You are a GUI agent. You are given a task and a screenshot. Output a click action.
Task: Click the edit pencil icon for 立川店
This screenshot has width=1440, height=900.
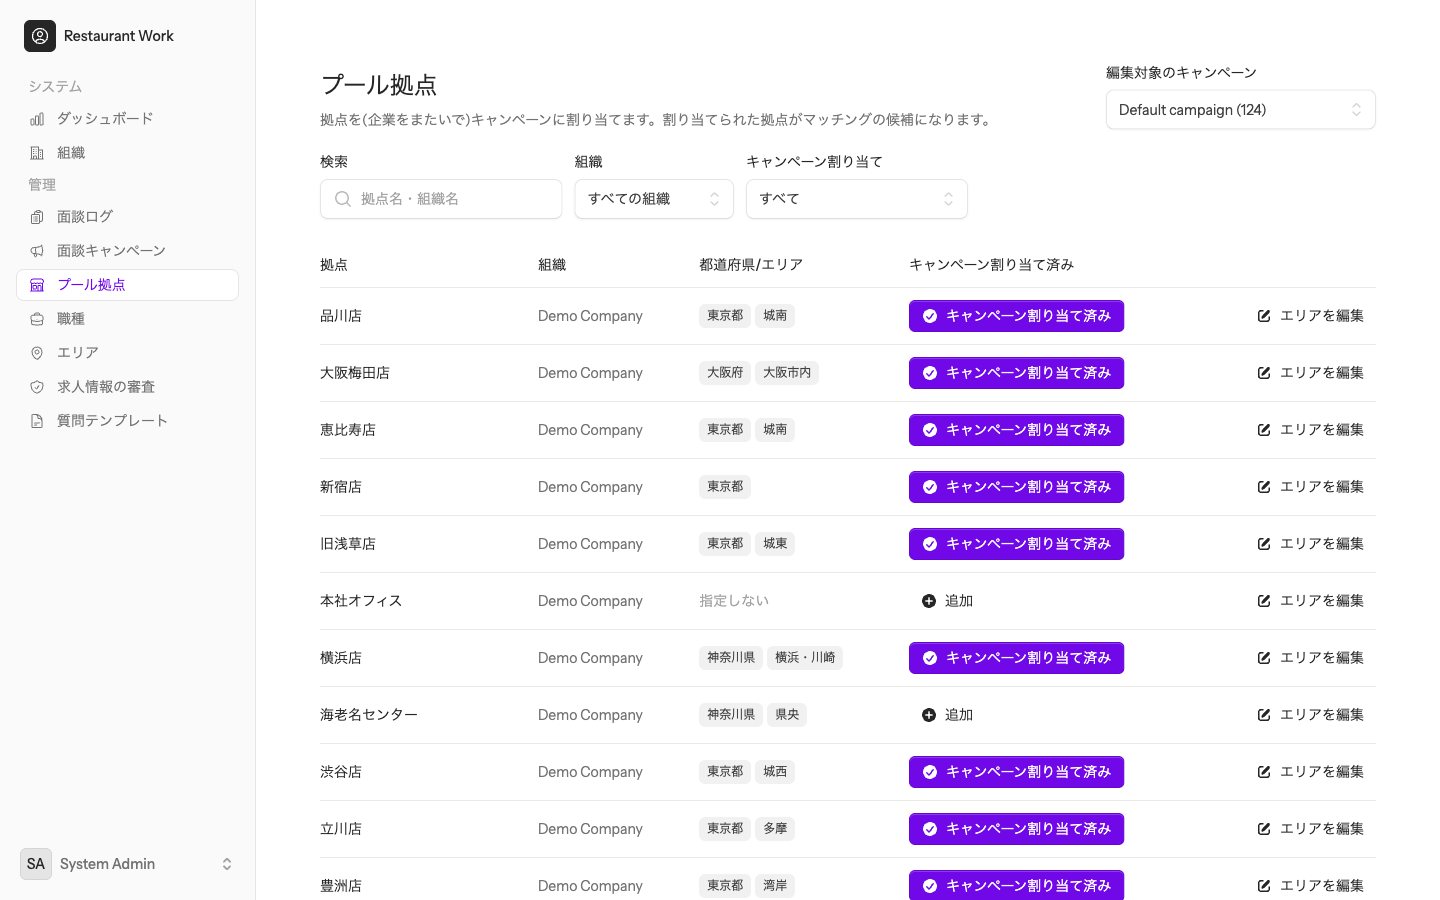(x=1264, y=829)
